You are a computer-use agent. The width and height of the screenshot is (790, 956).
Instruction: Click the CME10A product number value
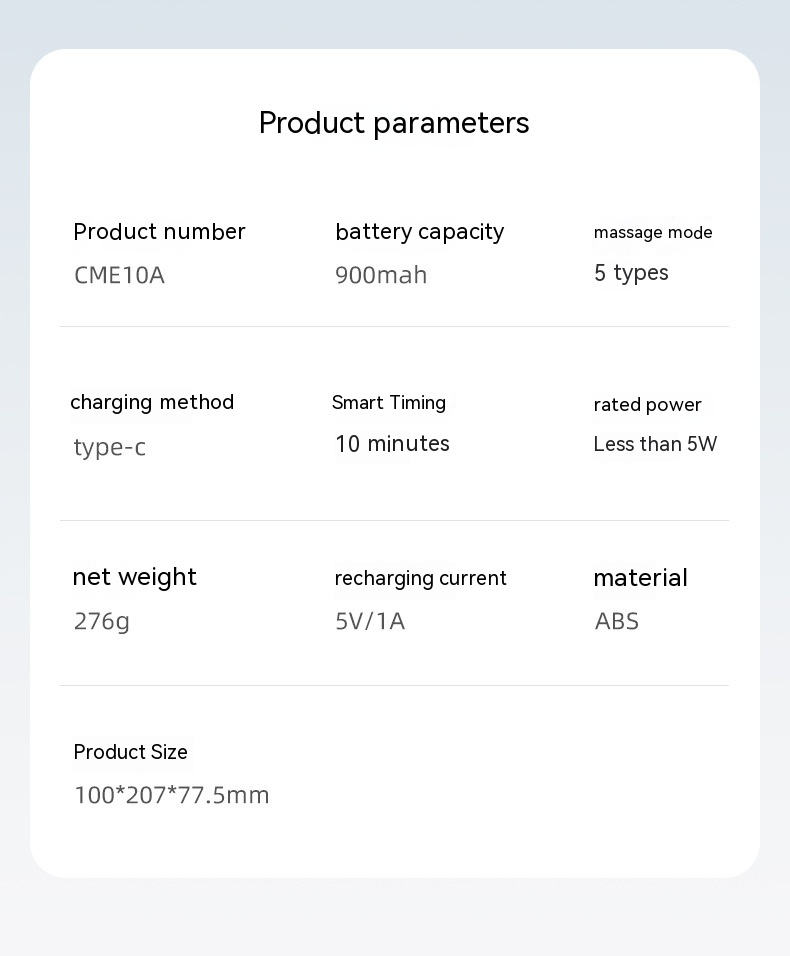119,275
